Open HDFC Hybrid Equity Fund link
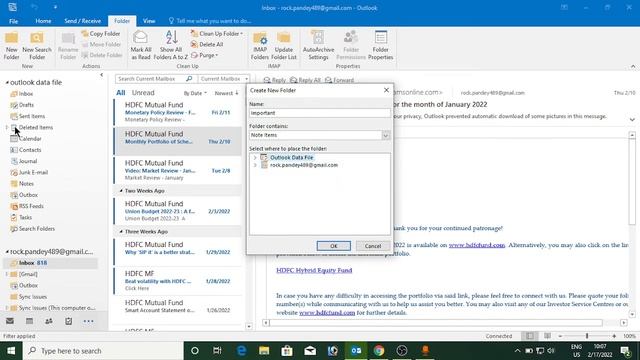Image resolution: width=640 pixels, height=360 pixels. tap(314, 270)
